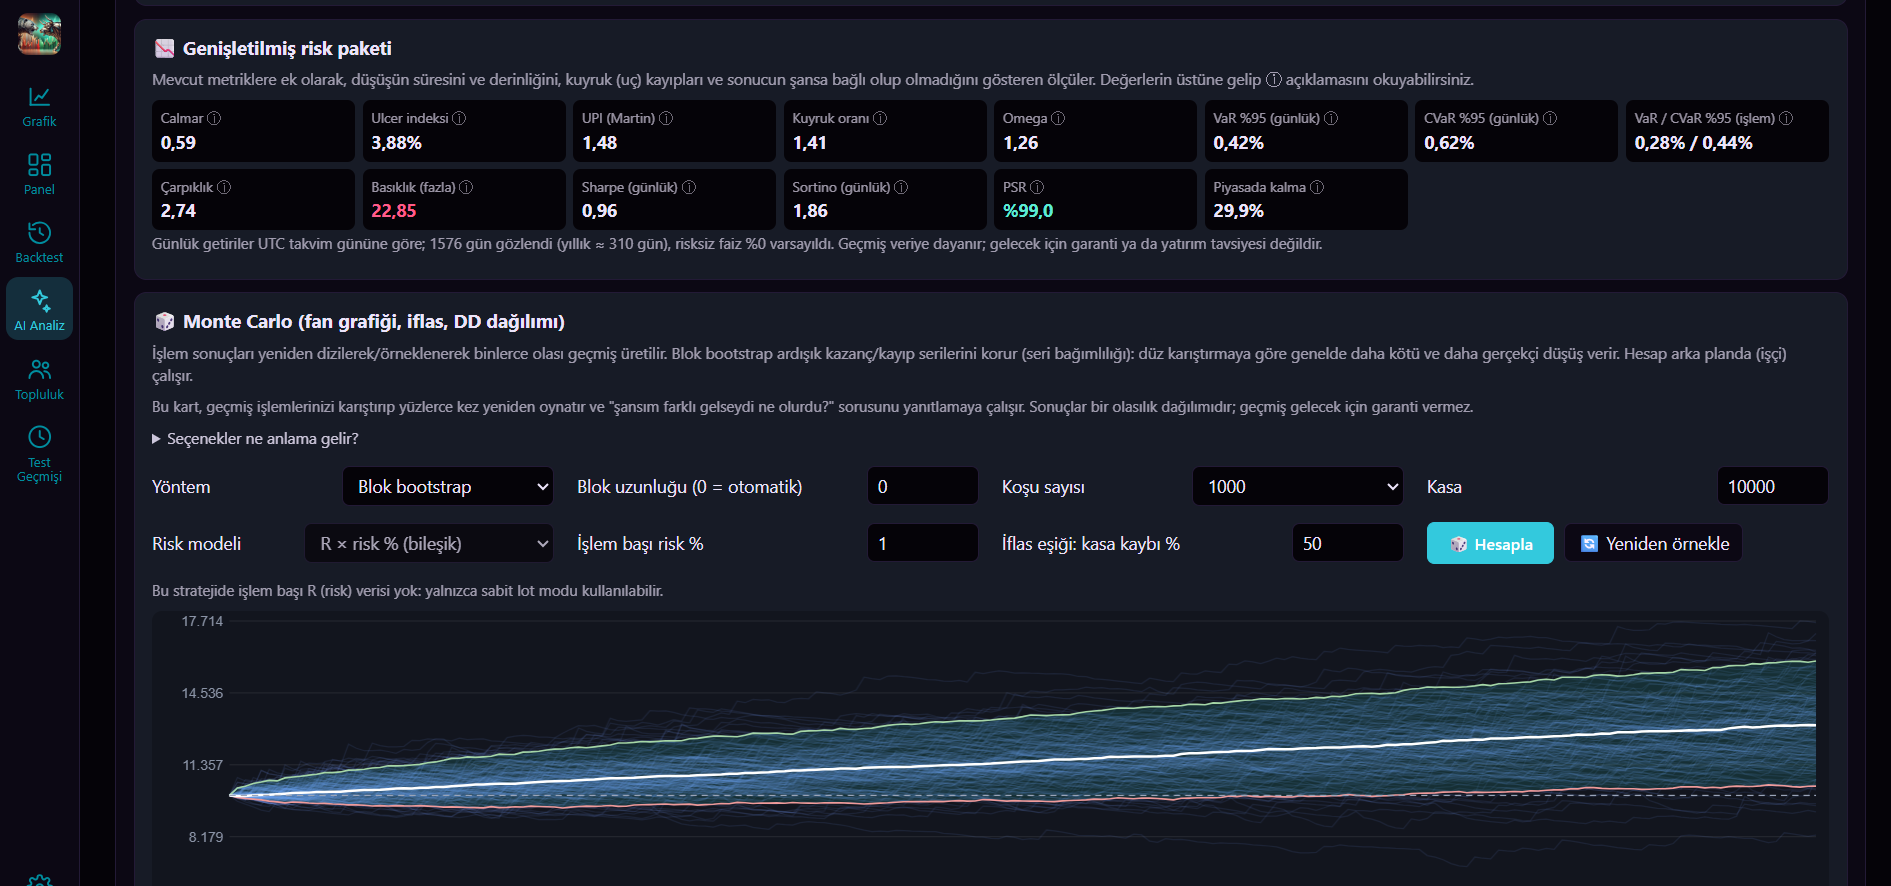Open the Topluluk sidebar icon
Image resolution: width=1891 pixels, height=886 pixels.
(39, 379)
